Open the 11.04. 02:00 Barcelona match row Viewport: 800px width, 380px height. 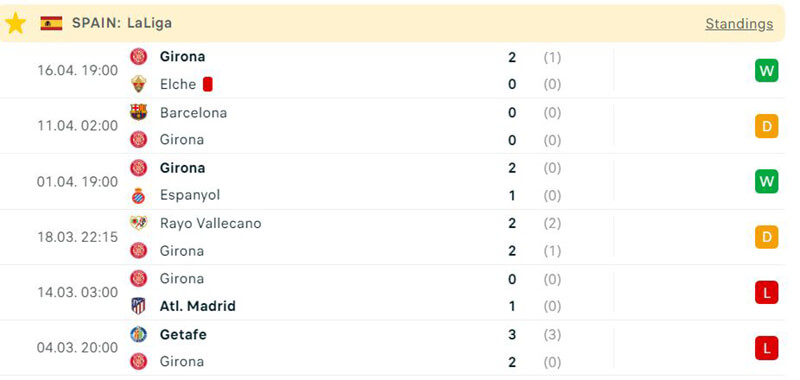point(392,126)
